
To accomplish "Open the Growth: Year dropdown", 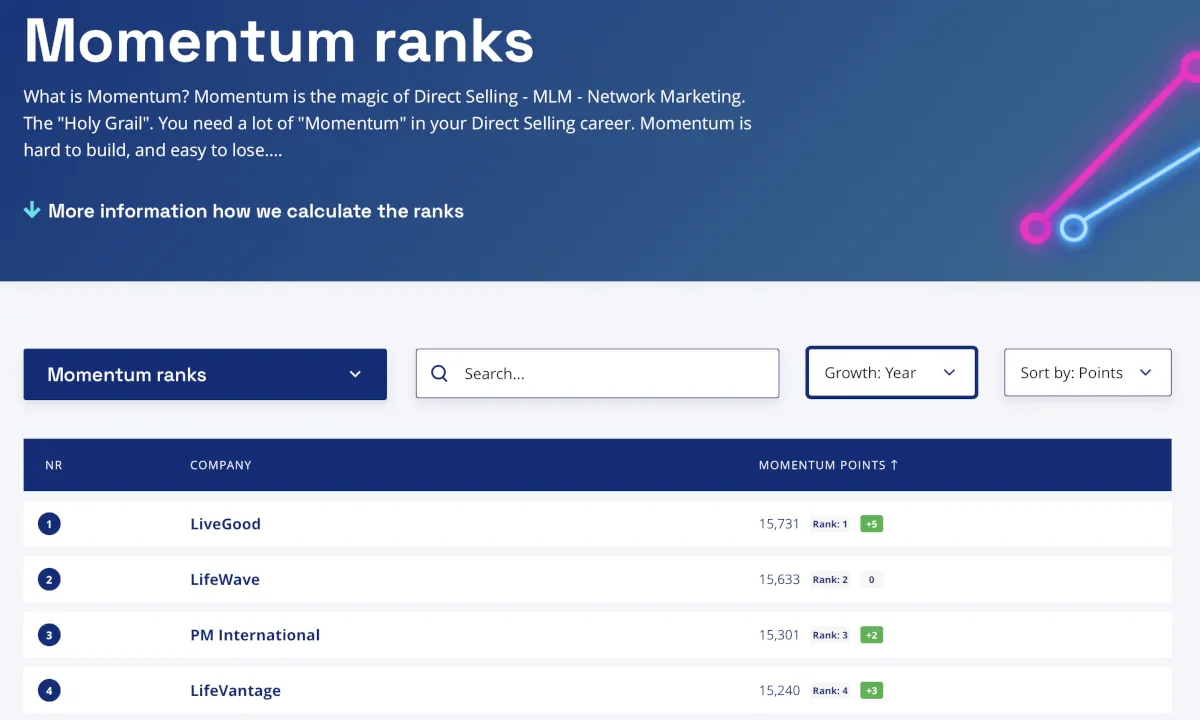I will tap(891, 373).
